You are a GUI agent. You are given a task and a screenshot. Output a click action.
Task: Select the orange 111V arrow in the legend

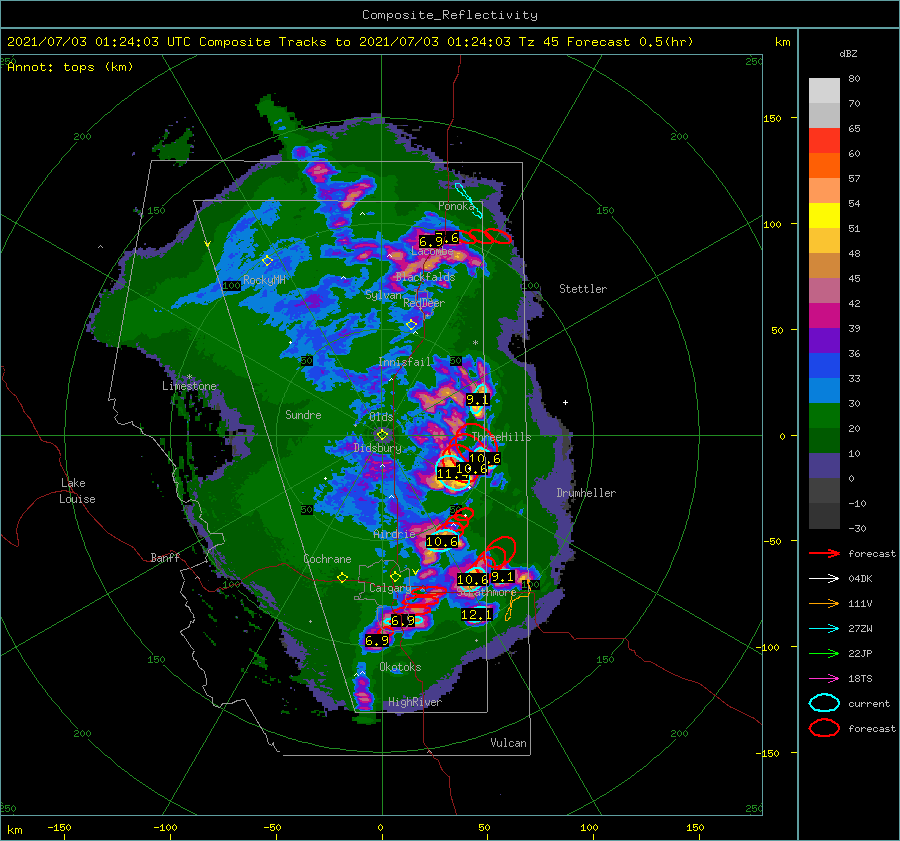[x=824, y=603]
